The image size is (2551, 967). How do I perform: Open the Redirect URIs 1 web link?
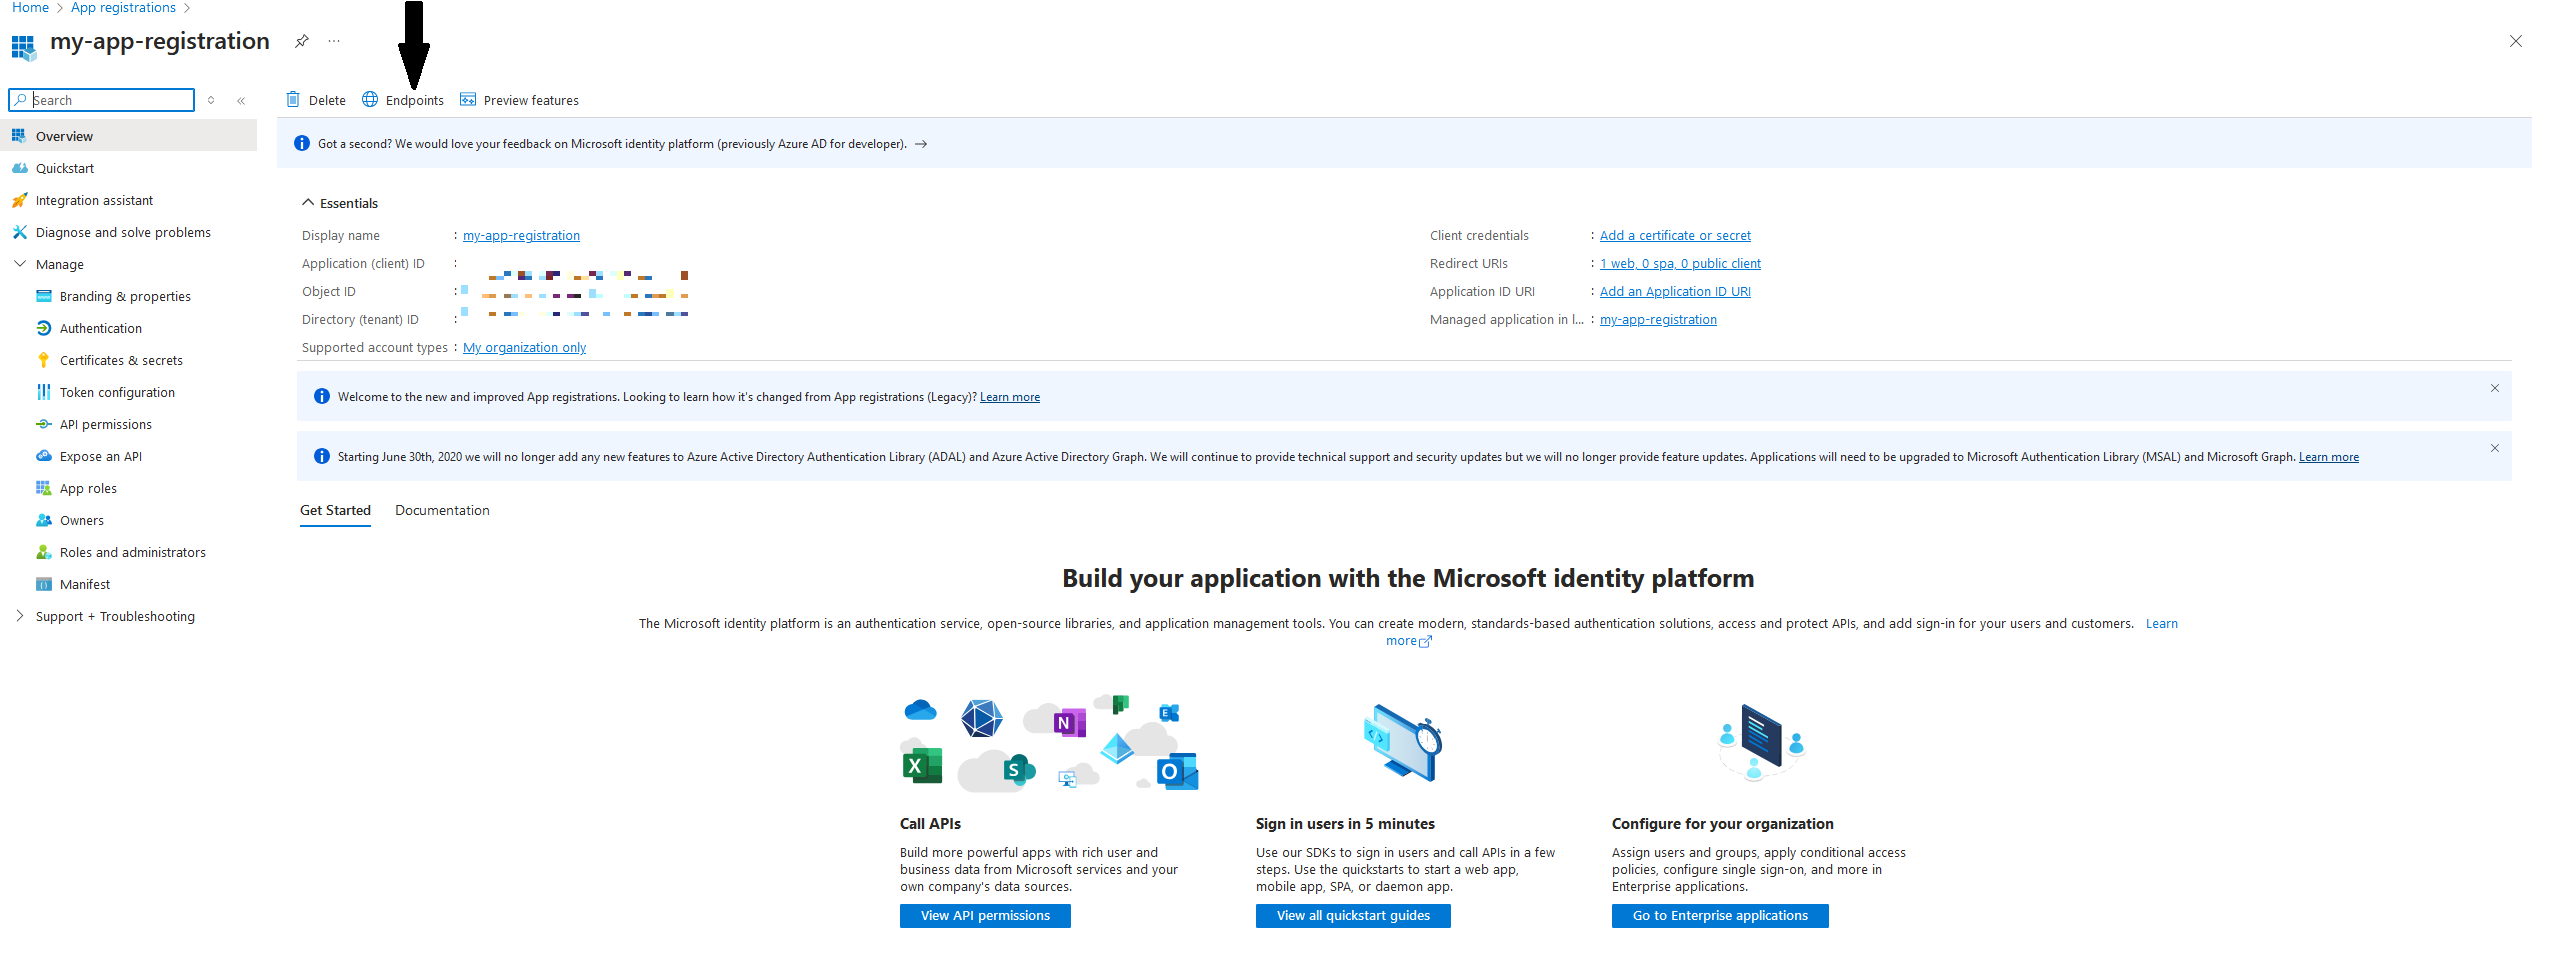pos(1680,264)
